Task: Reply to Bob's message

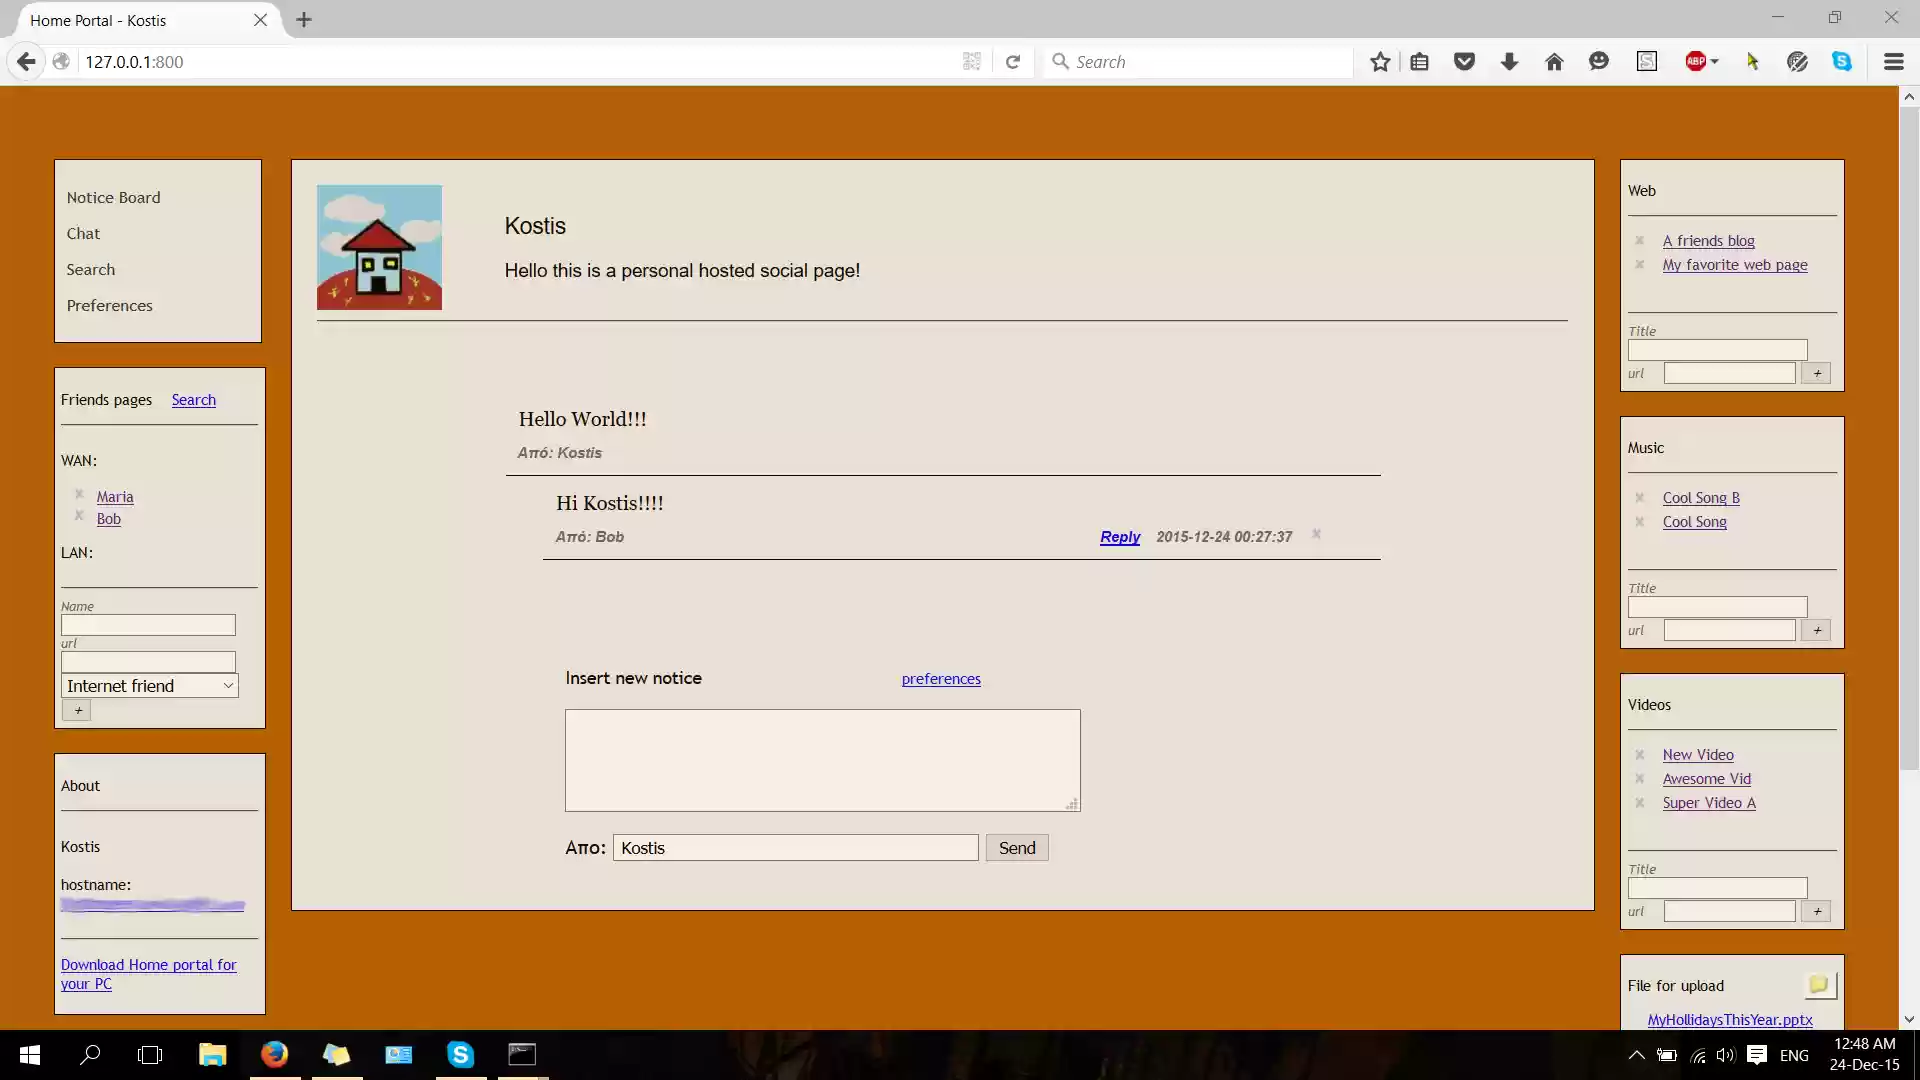Action: coord(1119,536)
